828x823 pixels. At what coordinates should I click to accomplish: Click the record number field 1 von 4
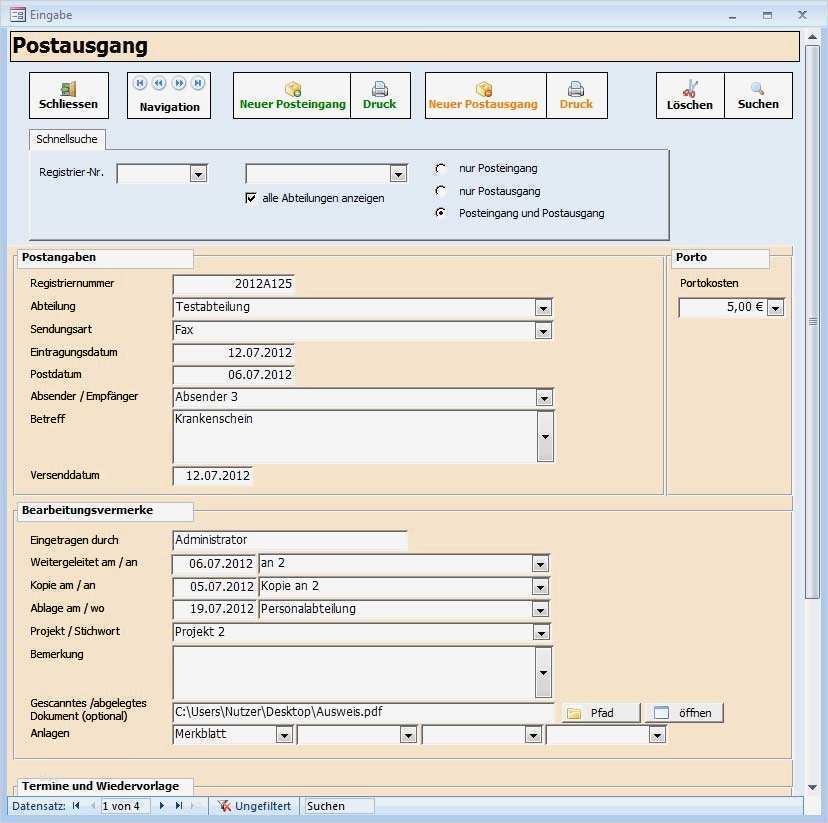125,806
